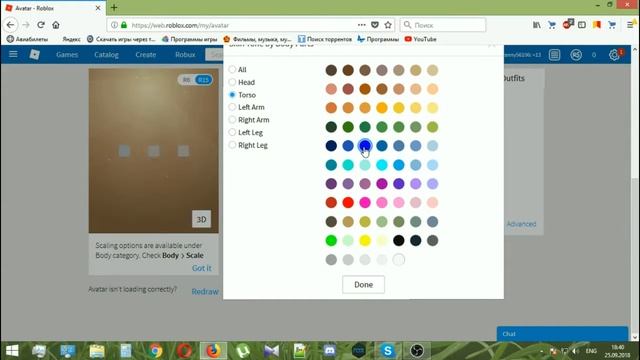The height and width of the screenshot is (360, 640).
Task: Pick the hot pink color swatch
Action: point(365,202)
